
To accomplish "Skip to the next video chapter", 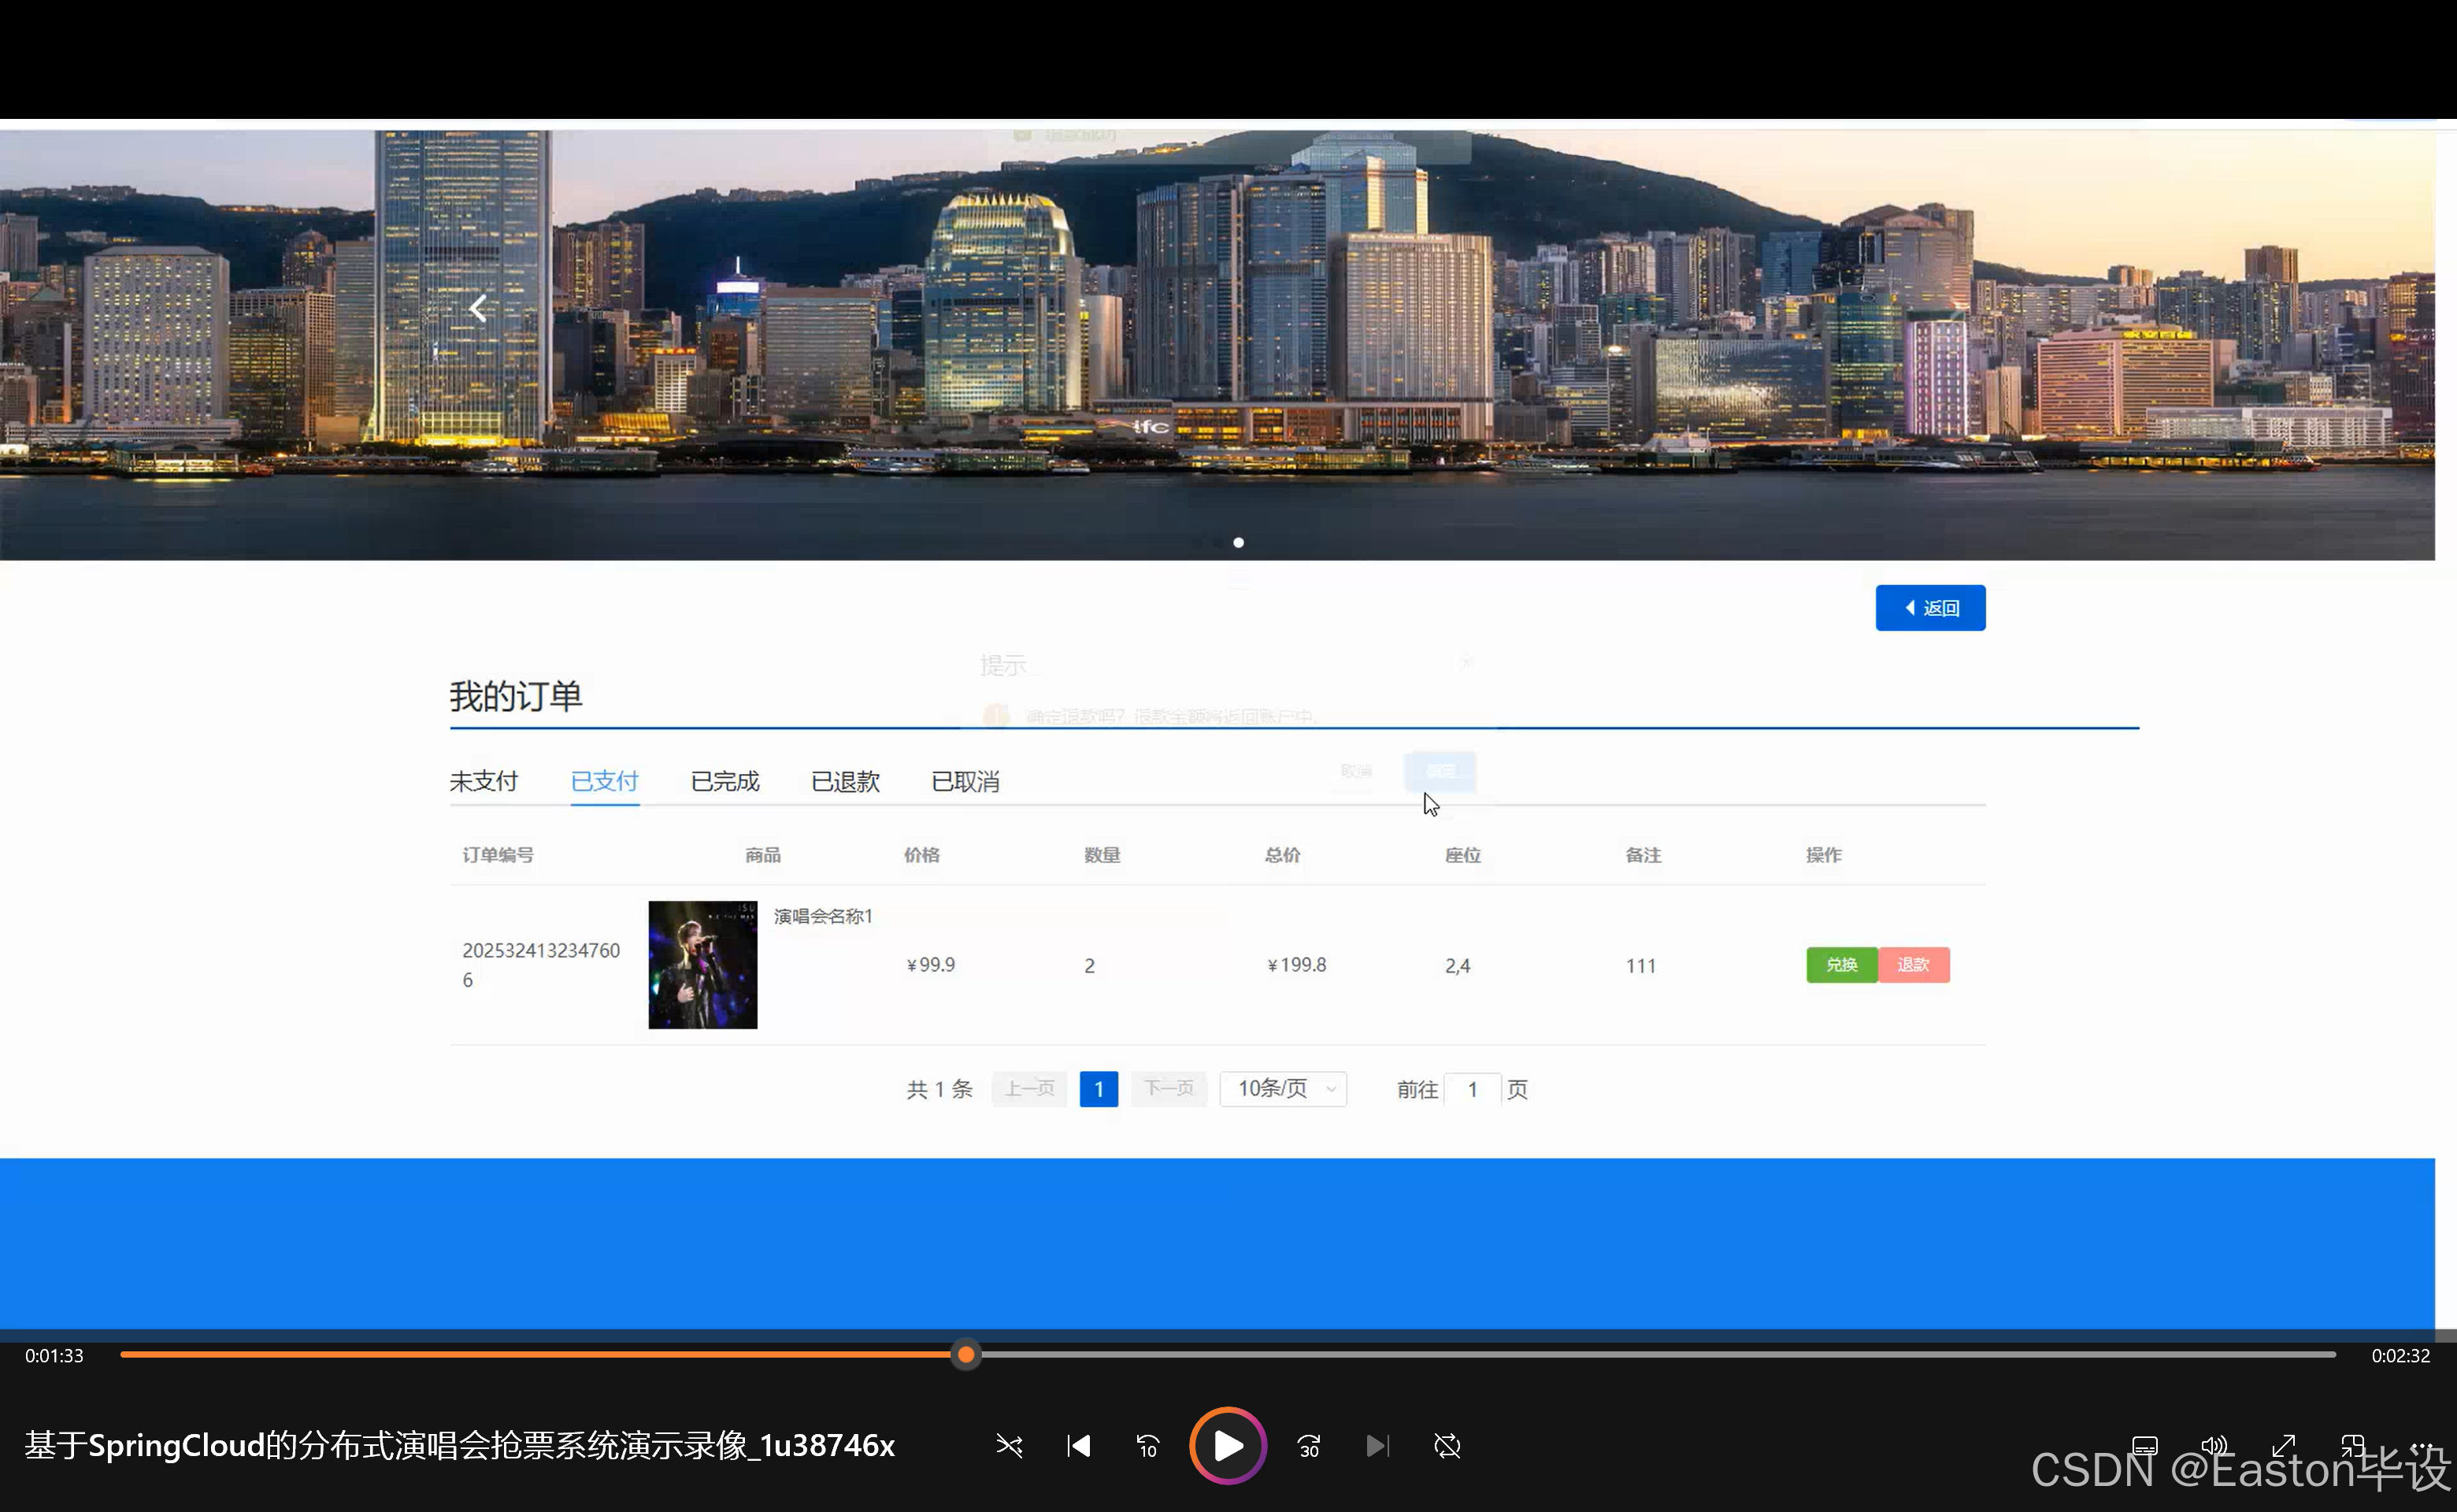I will click(x=1377, y=1446).
